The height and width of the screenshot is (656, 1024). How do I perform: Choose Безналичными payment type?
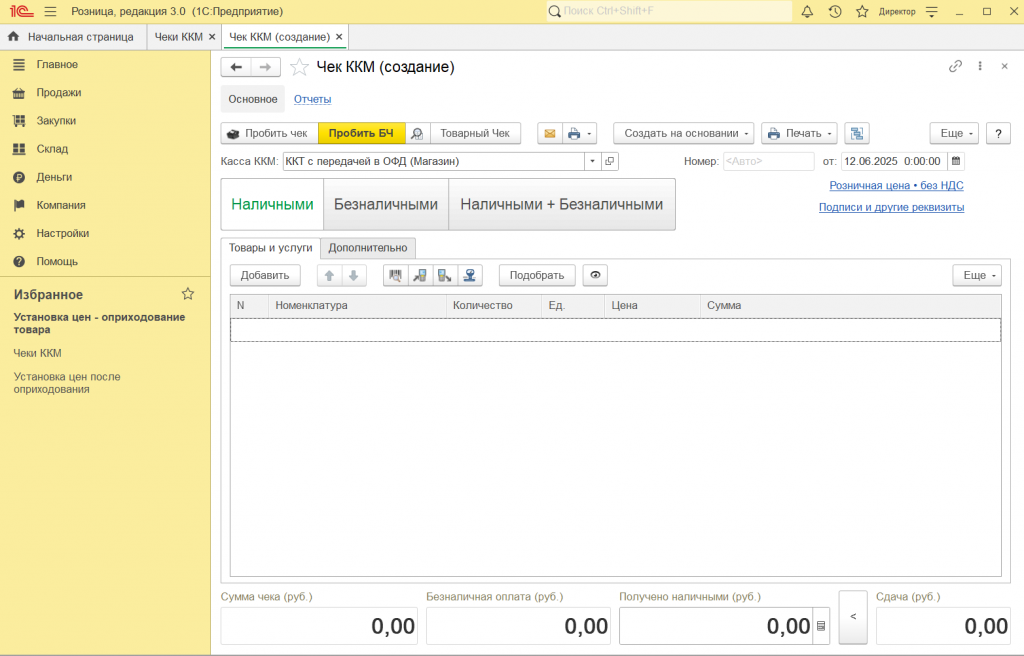(386, 205)
